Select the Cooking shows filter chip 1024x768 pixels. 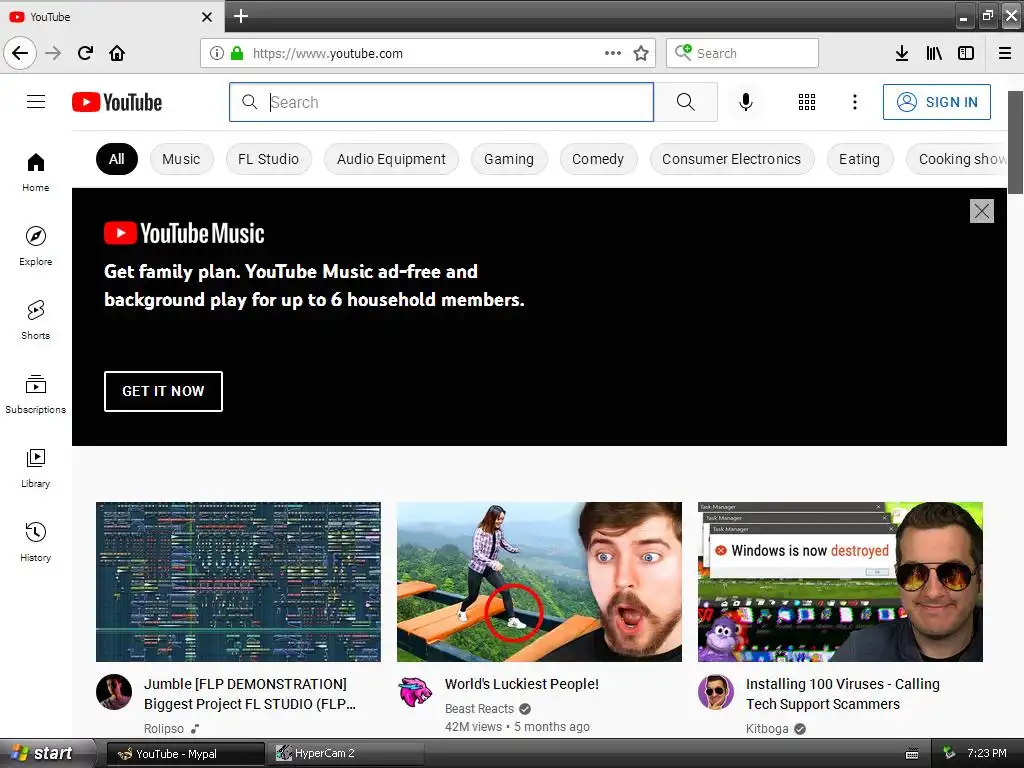[x=957, y=159]
